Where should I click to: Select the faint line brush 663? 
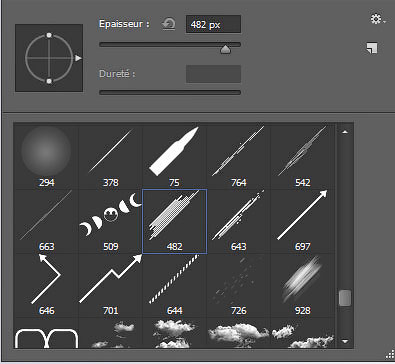click(46, 221)
